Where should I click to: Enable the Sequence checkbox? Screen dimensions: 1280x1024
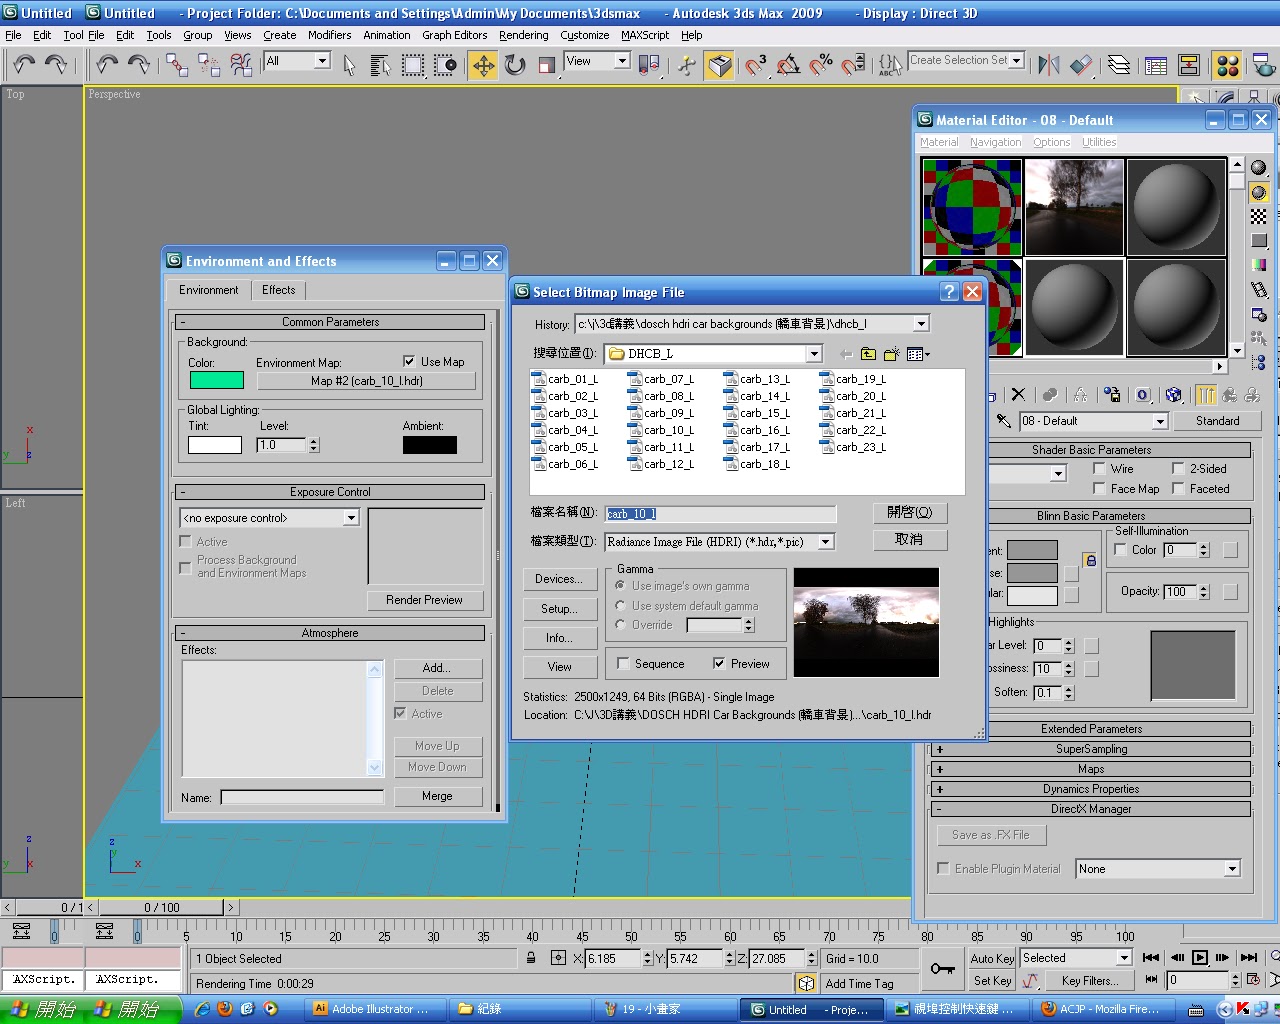point(623,663)
